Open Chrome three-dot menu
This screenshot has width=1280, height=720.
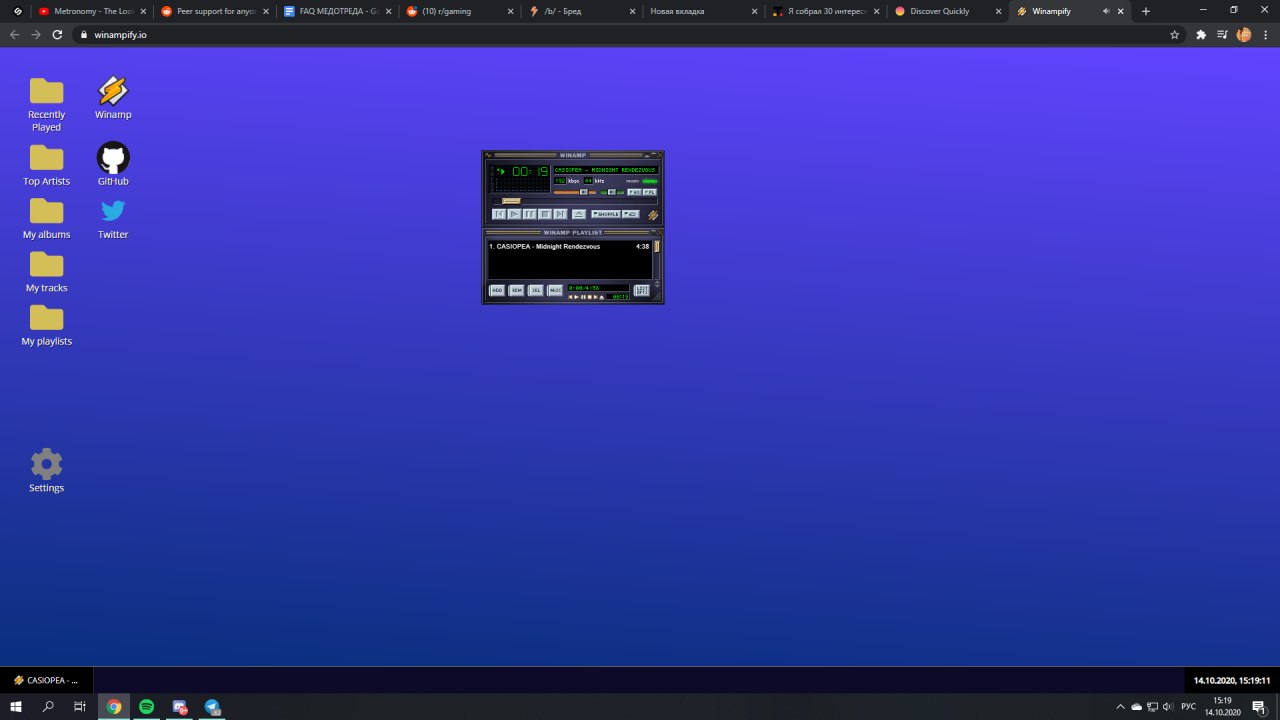tap(1265, 34)
